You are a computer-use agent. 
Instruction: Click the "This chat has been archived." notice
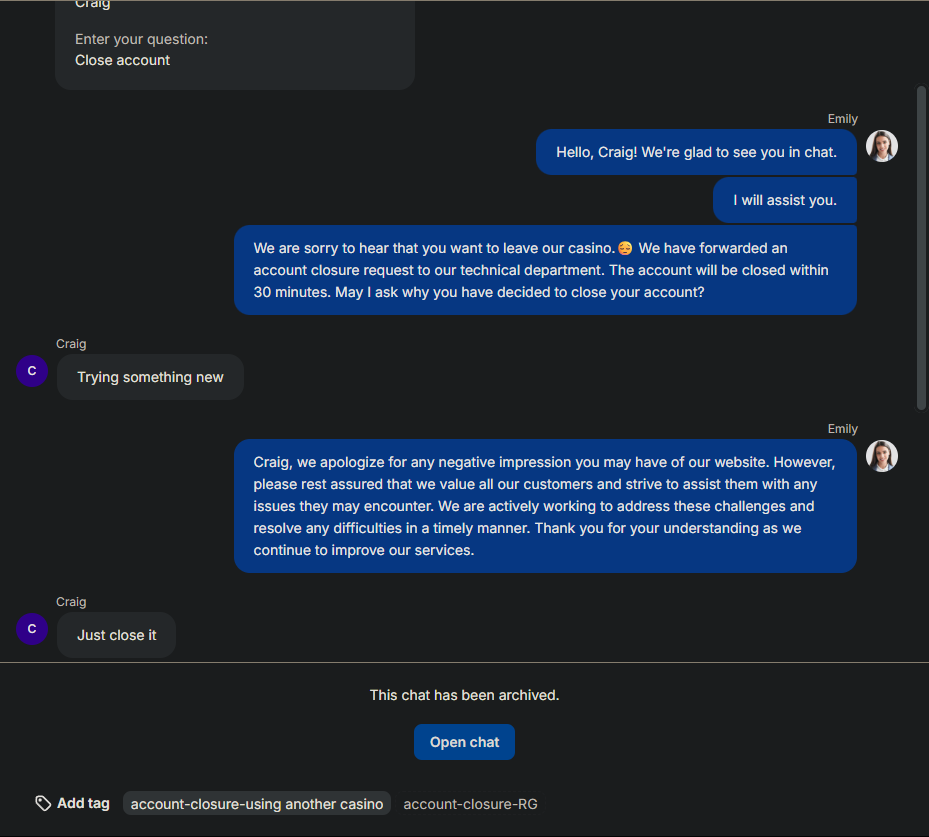coord(464,695)
